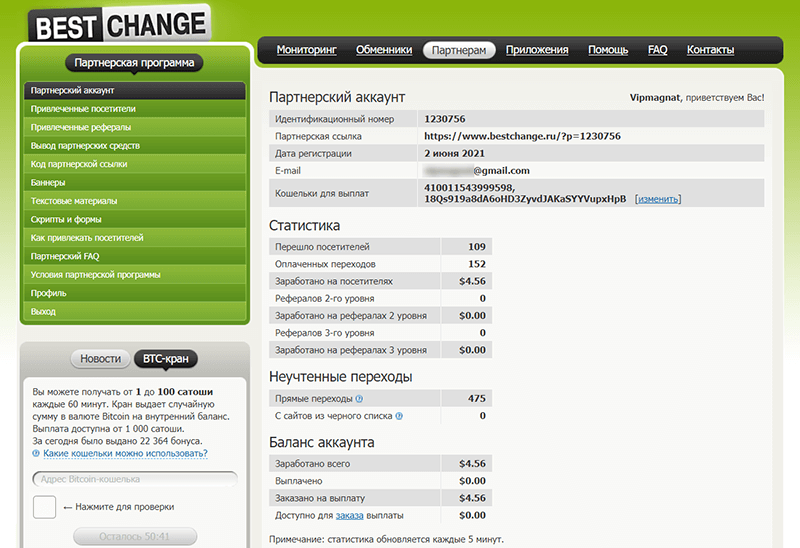This screenshot has width=800, height=548.
Task: Click the value 109 for Перешло посетителей
Action: pos(477,247)
